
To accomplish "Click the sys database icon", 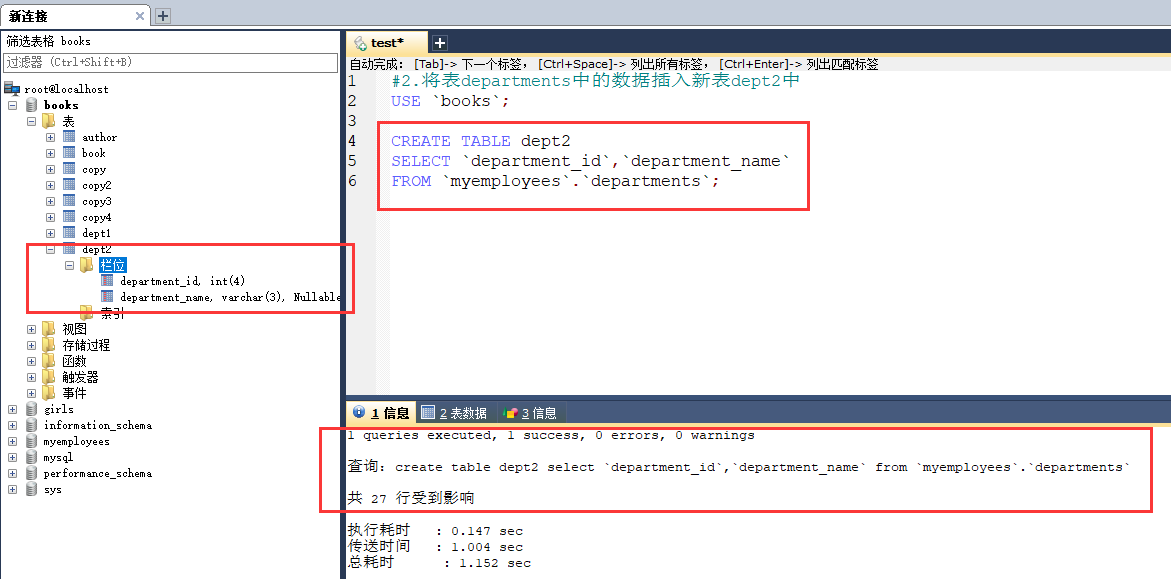I will coord(31,489).
